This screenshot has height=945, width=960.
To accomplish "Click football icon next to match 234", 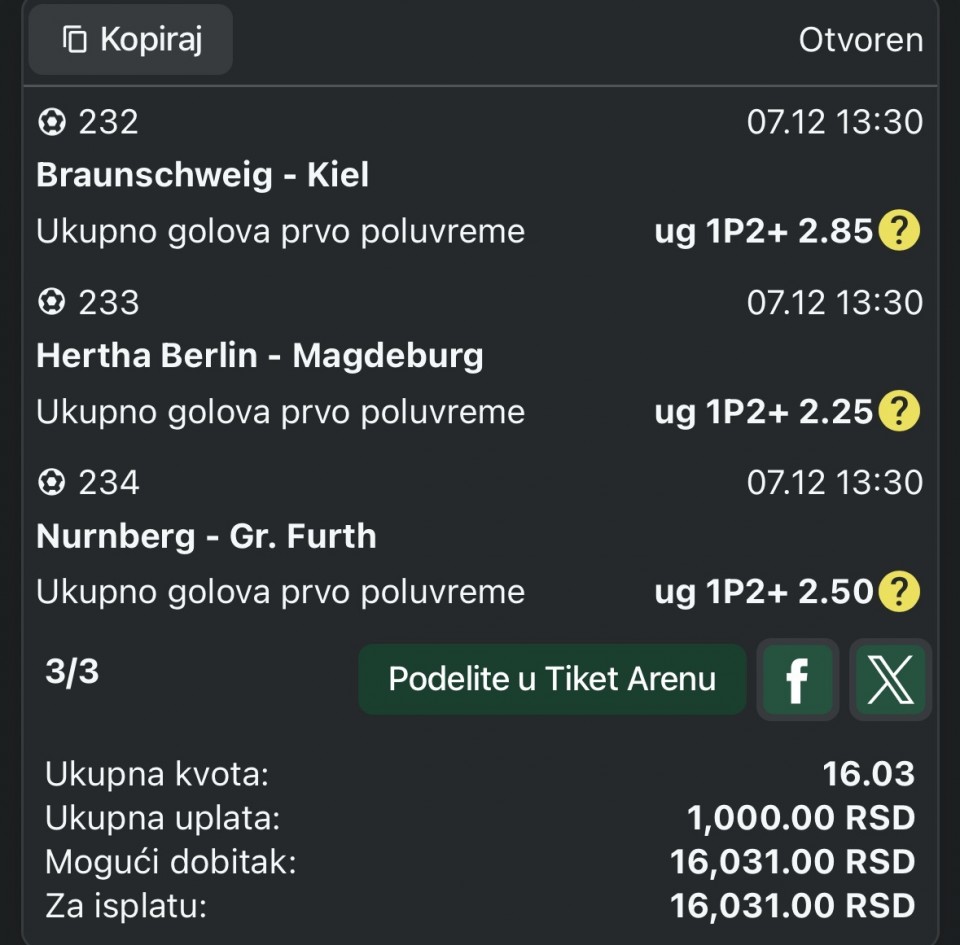I will [51, 483].
